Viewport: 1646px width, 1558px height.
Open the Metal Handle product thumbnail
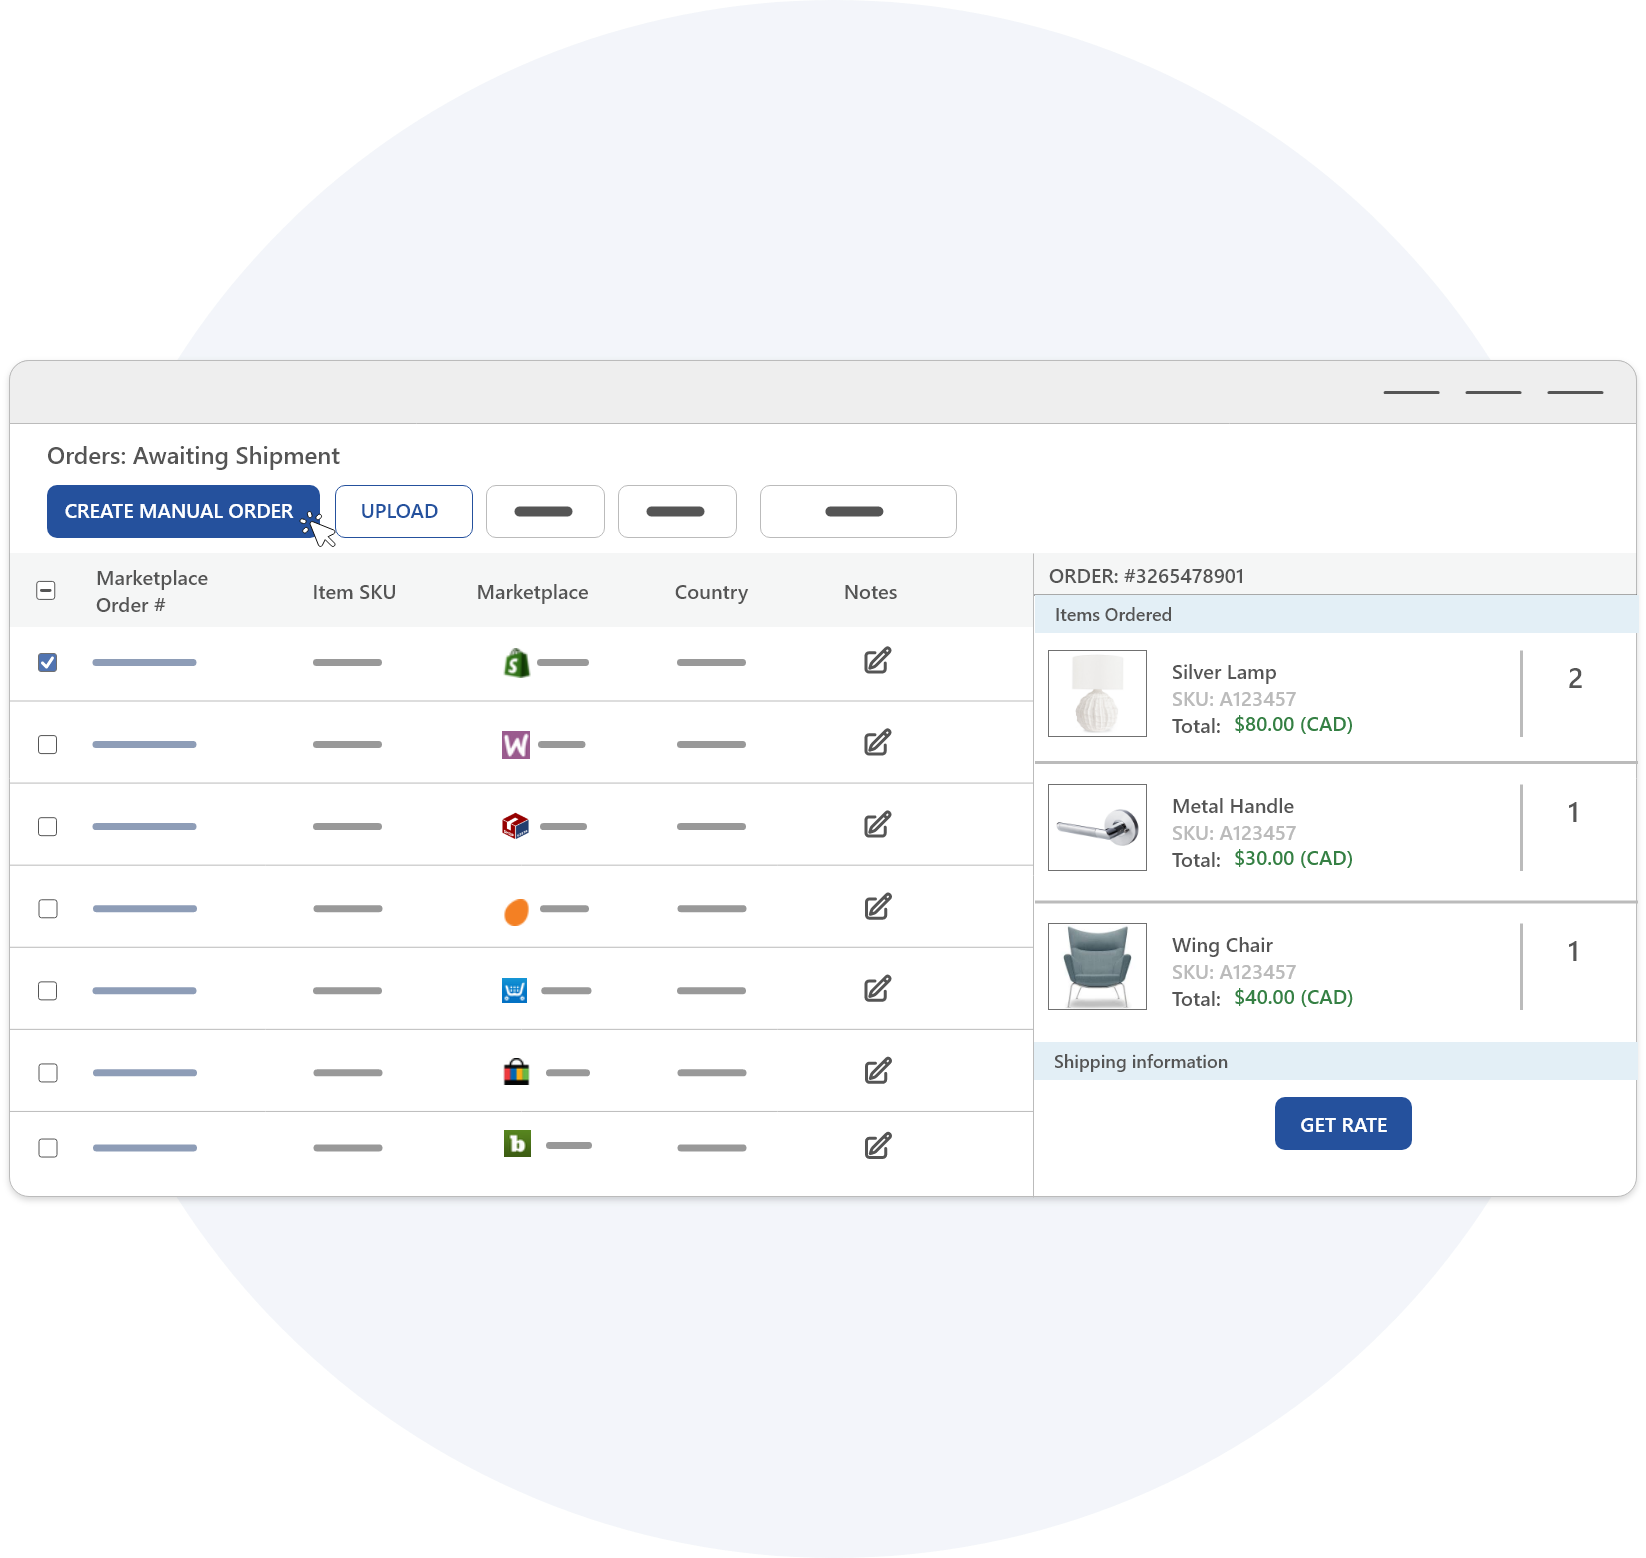pyautogui.click(x=1097, y=827)
